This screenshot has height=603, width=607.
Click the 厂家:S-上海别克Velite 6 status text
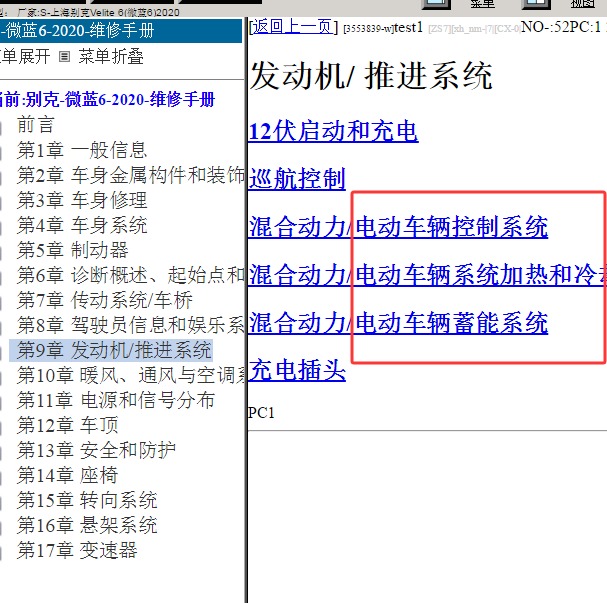[x=98, y=12]
